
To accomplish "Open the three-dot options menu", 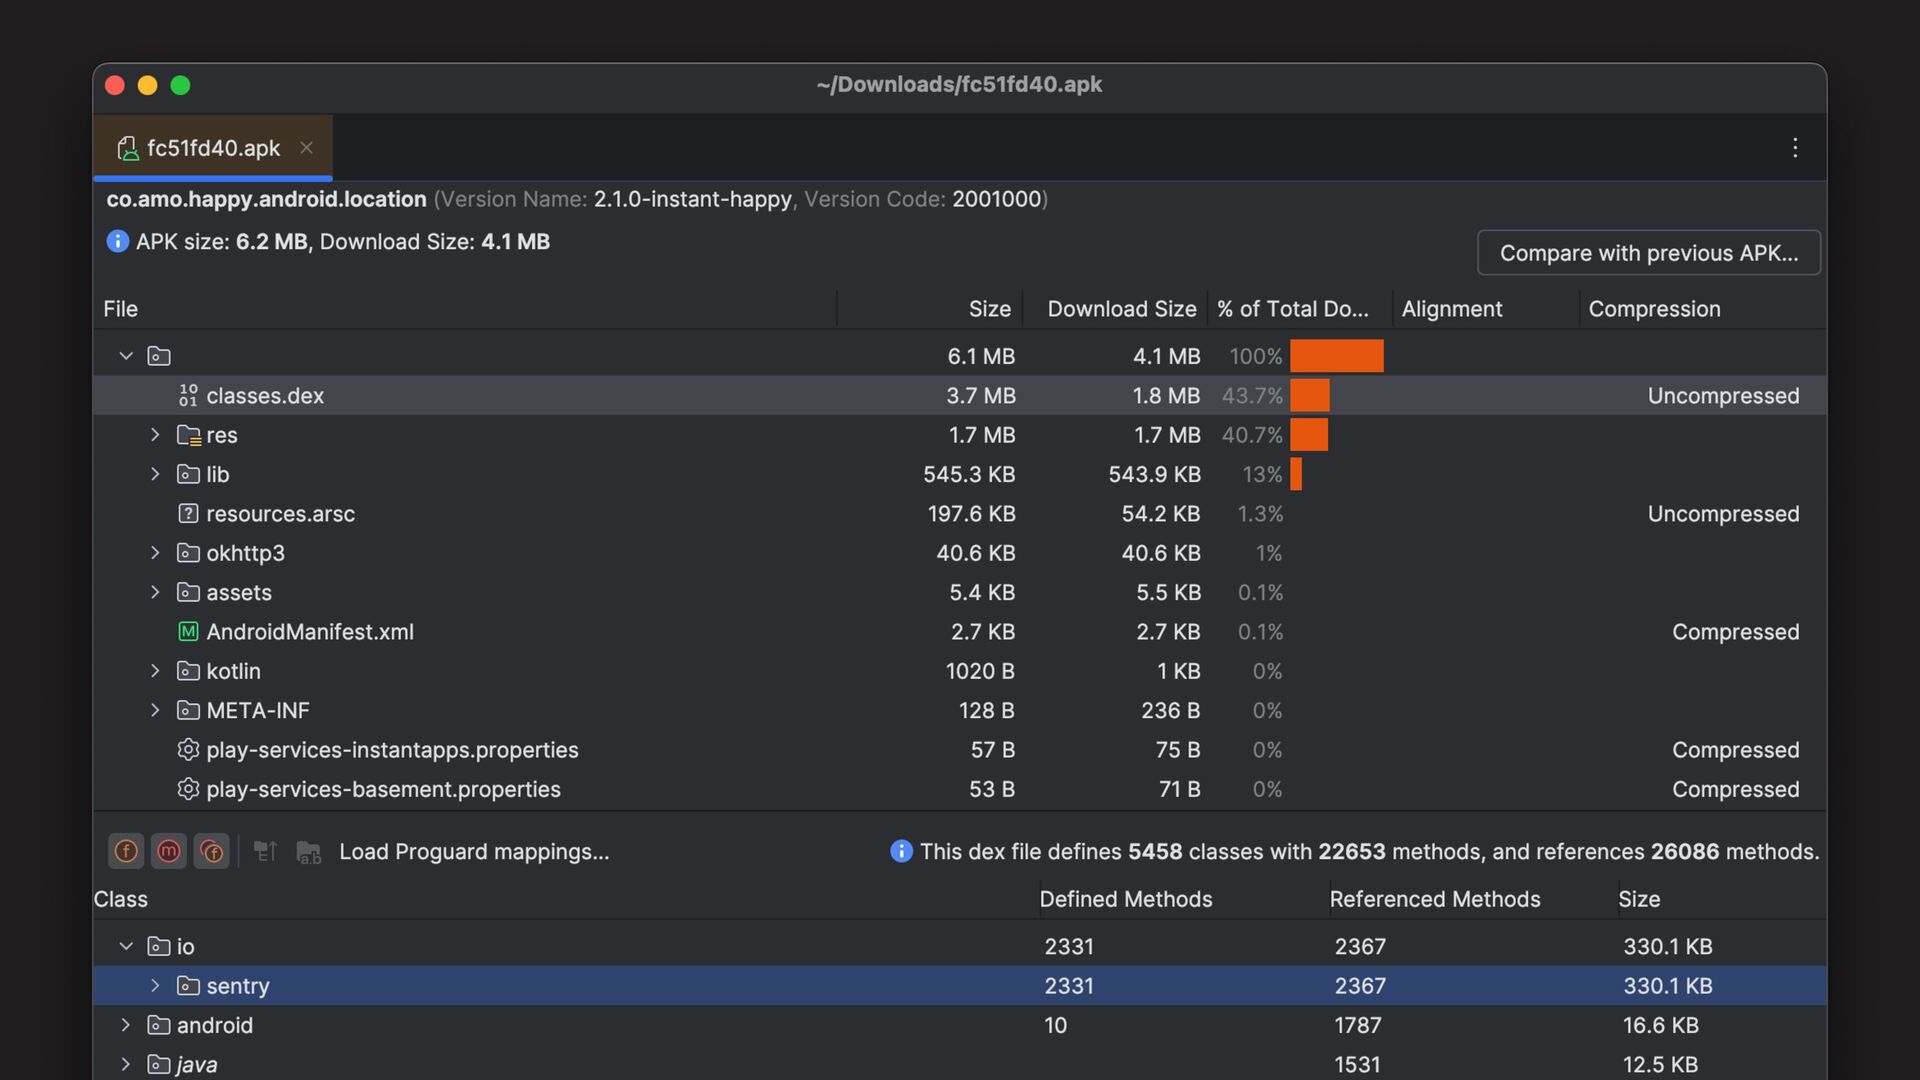I will click(x=1795, y=148).
